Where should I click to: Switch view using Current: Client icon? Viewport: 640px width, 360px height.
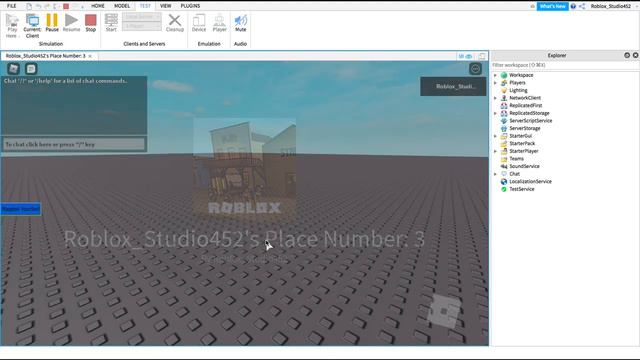32,25
